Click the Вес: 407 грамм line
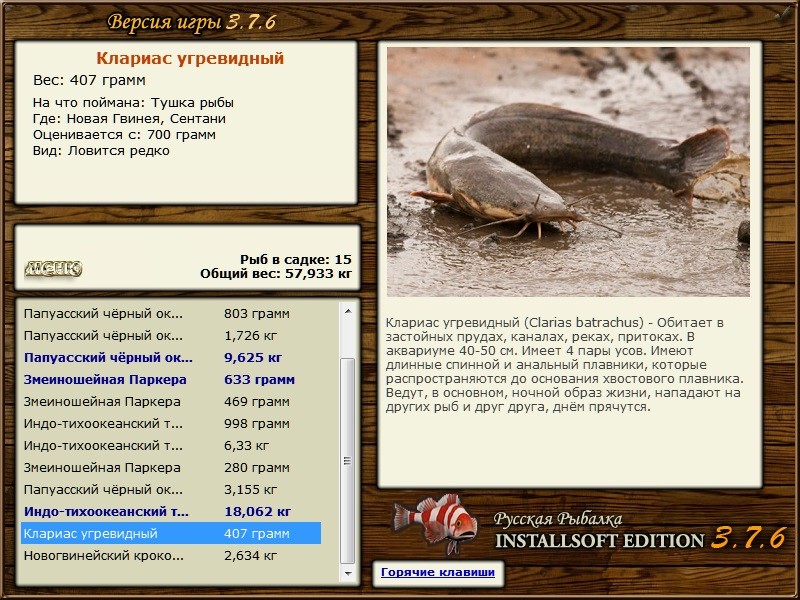Screen dimensions: 800x600 (89, 80)
